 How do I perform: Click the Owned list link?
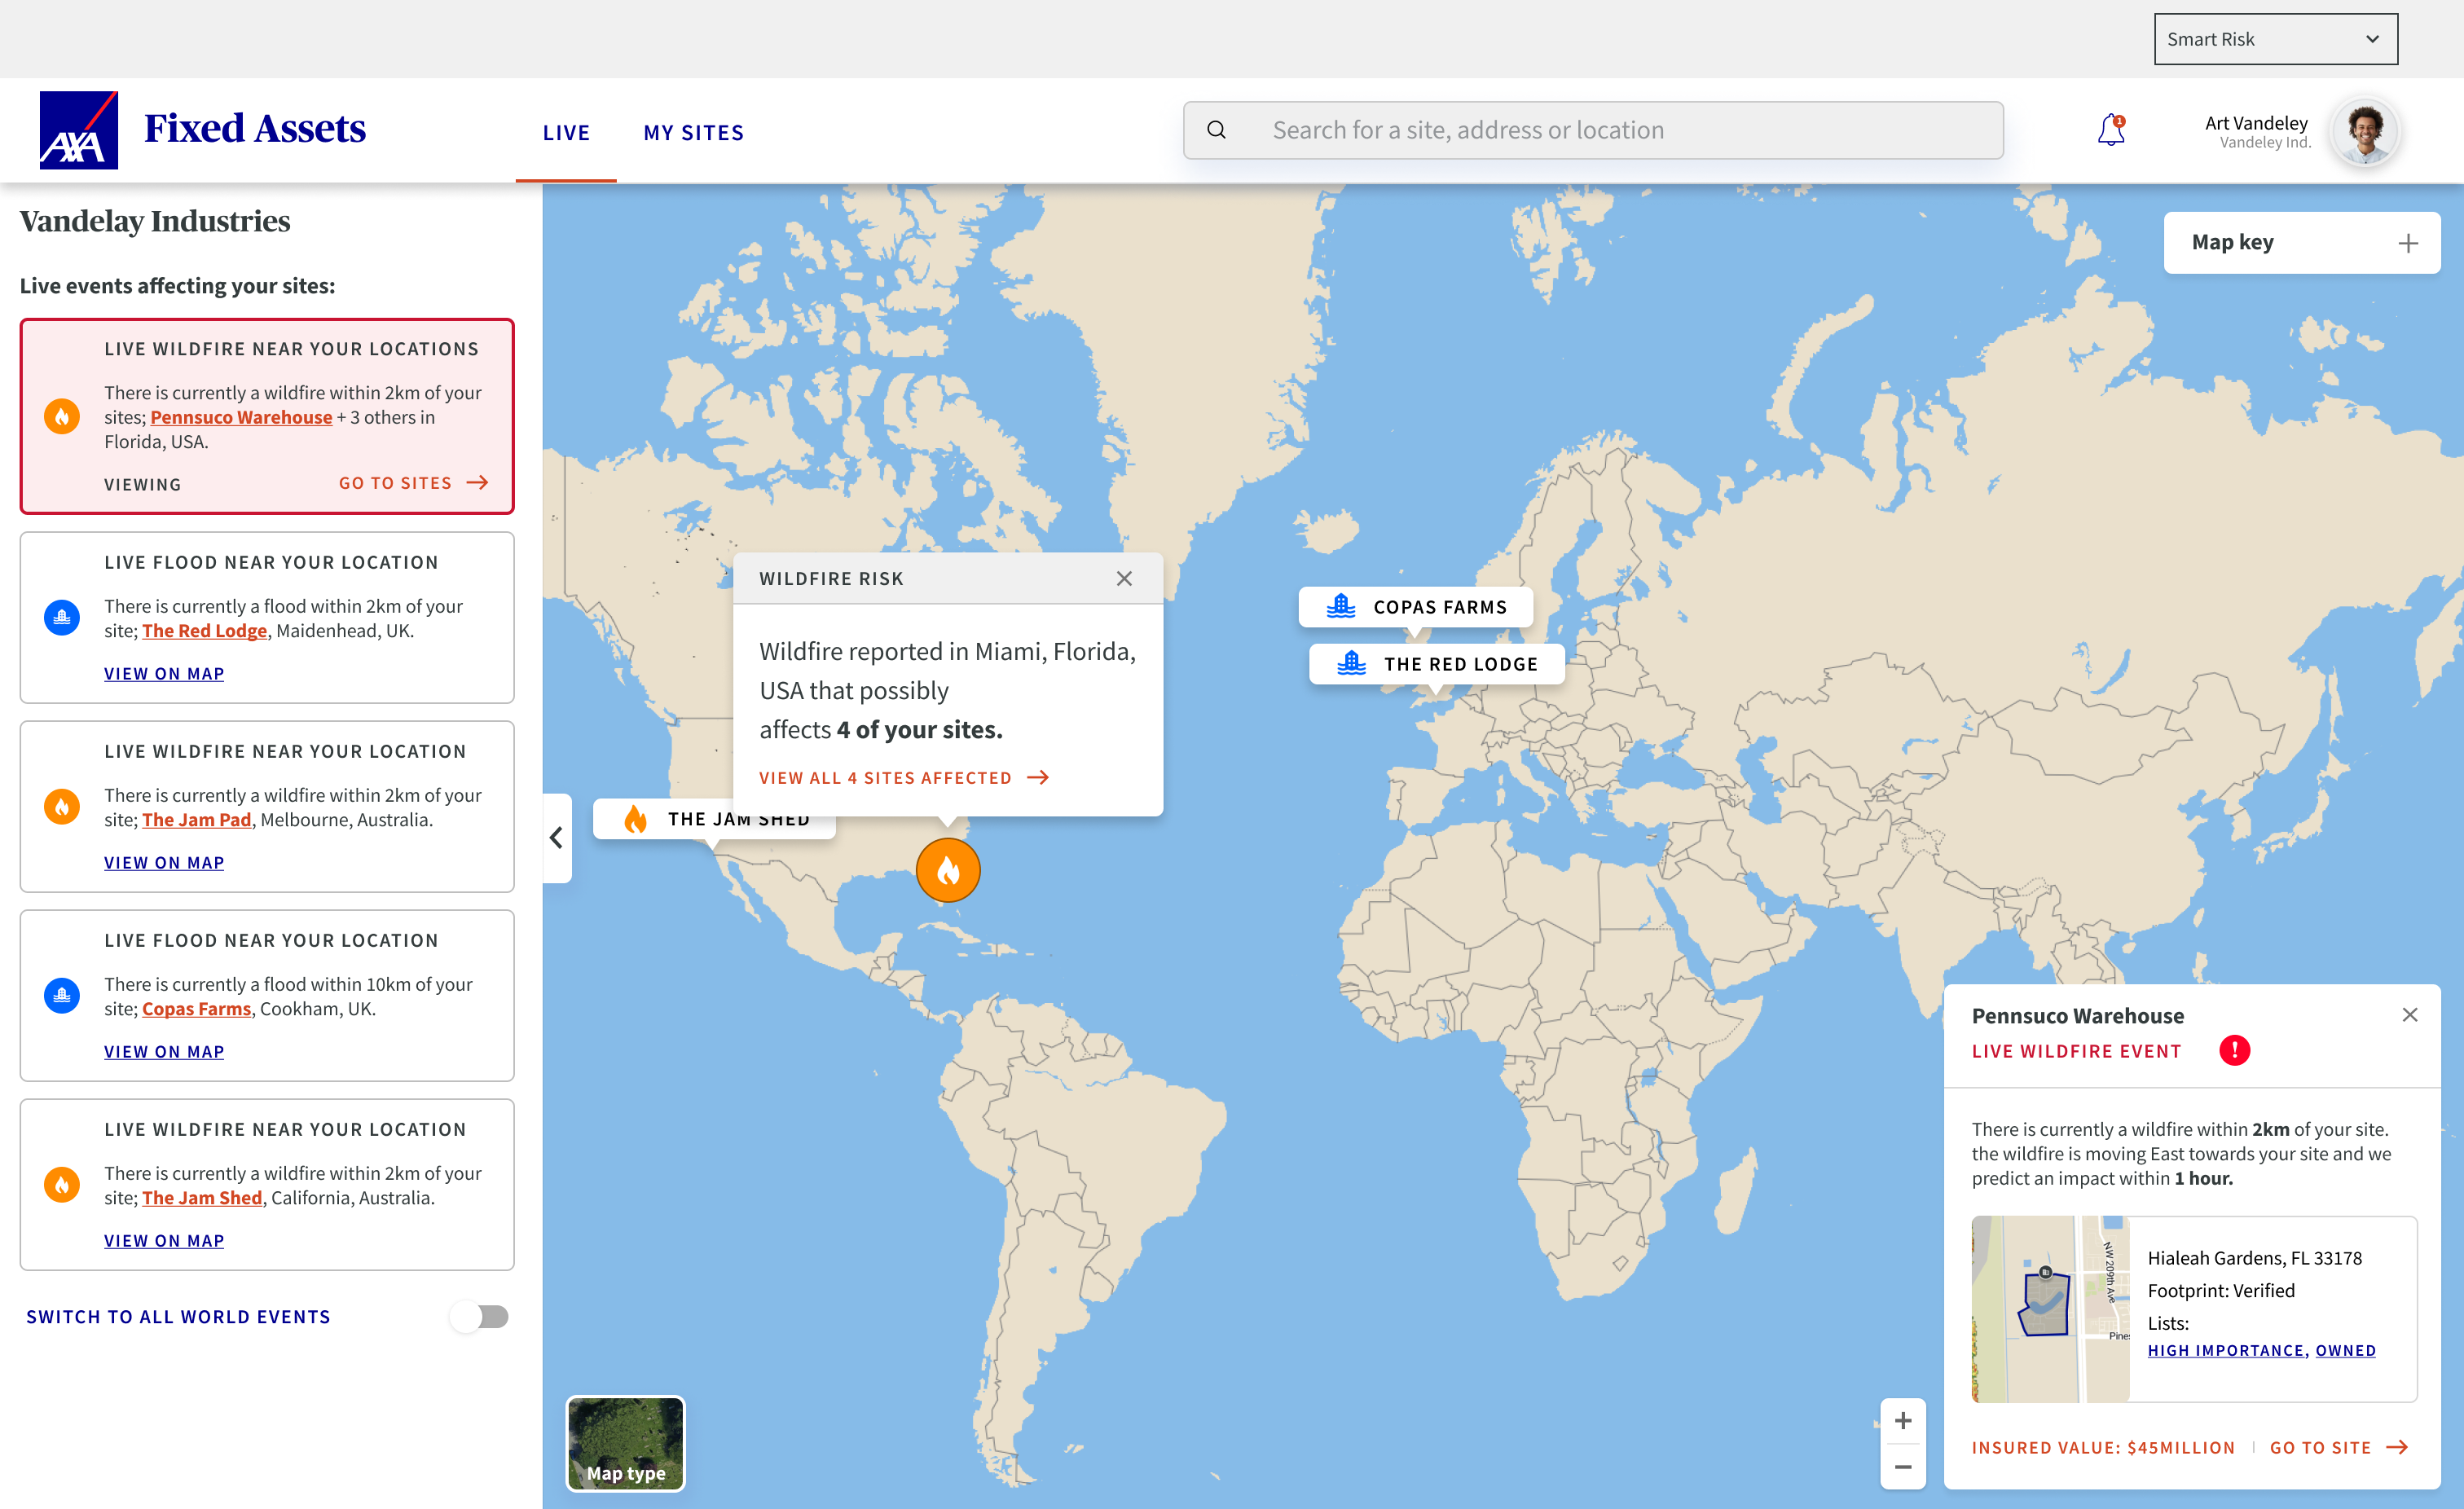pos(2345,1351)
